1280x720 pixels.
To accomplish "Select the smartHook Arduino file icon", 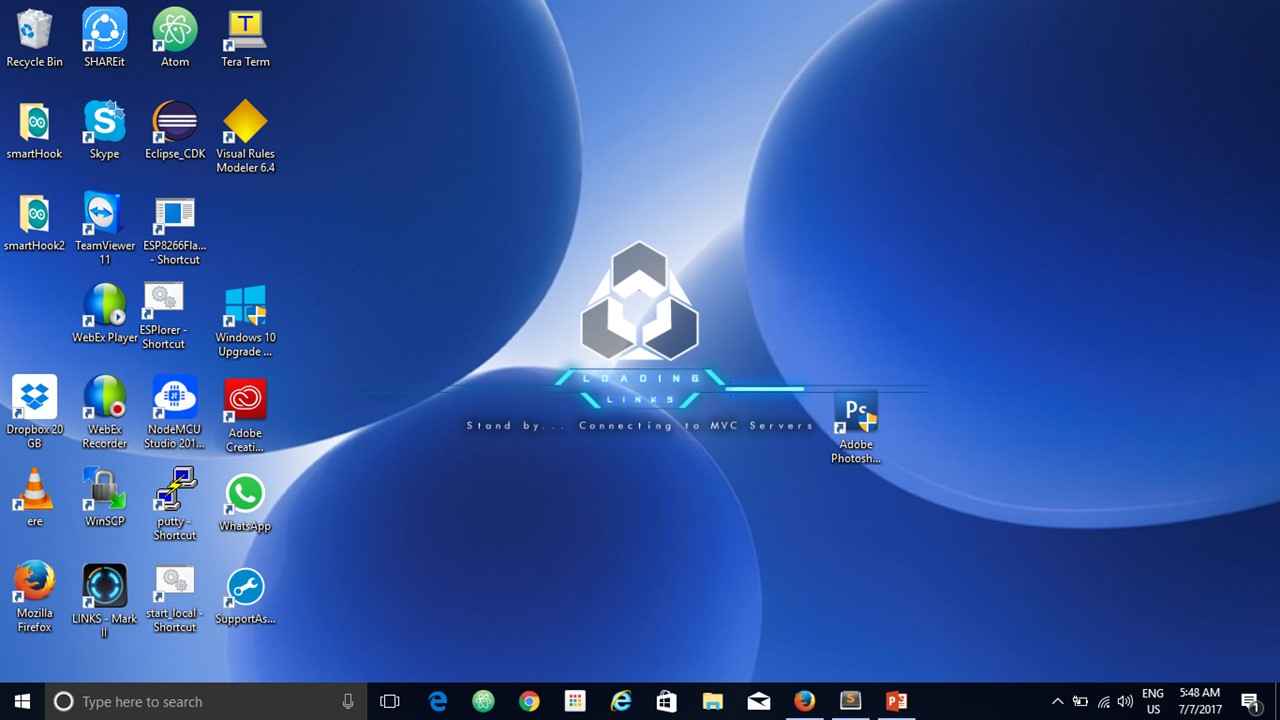I will click(x=34, y=131).
